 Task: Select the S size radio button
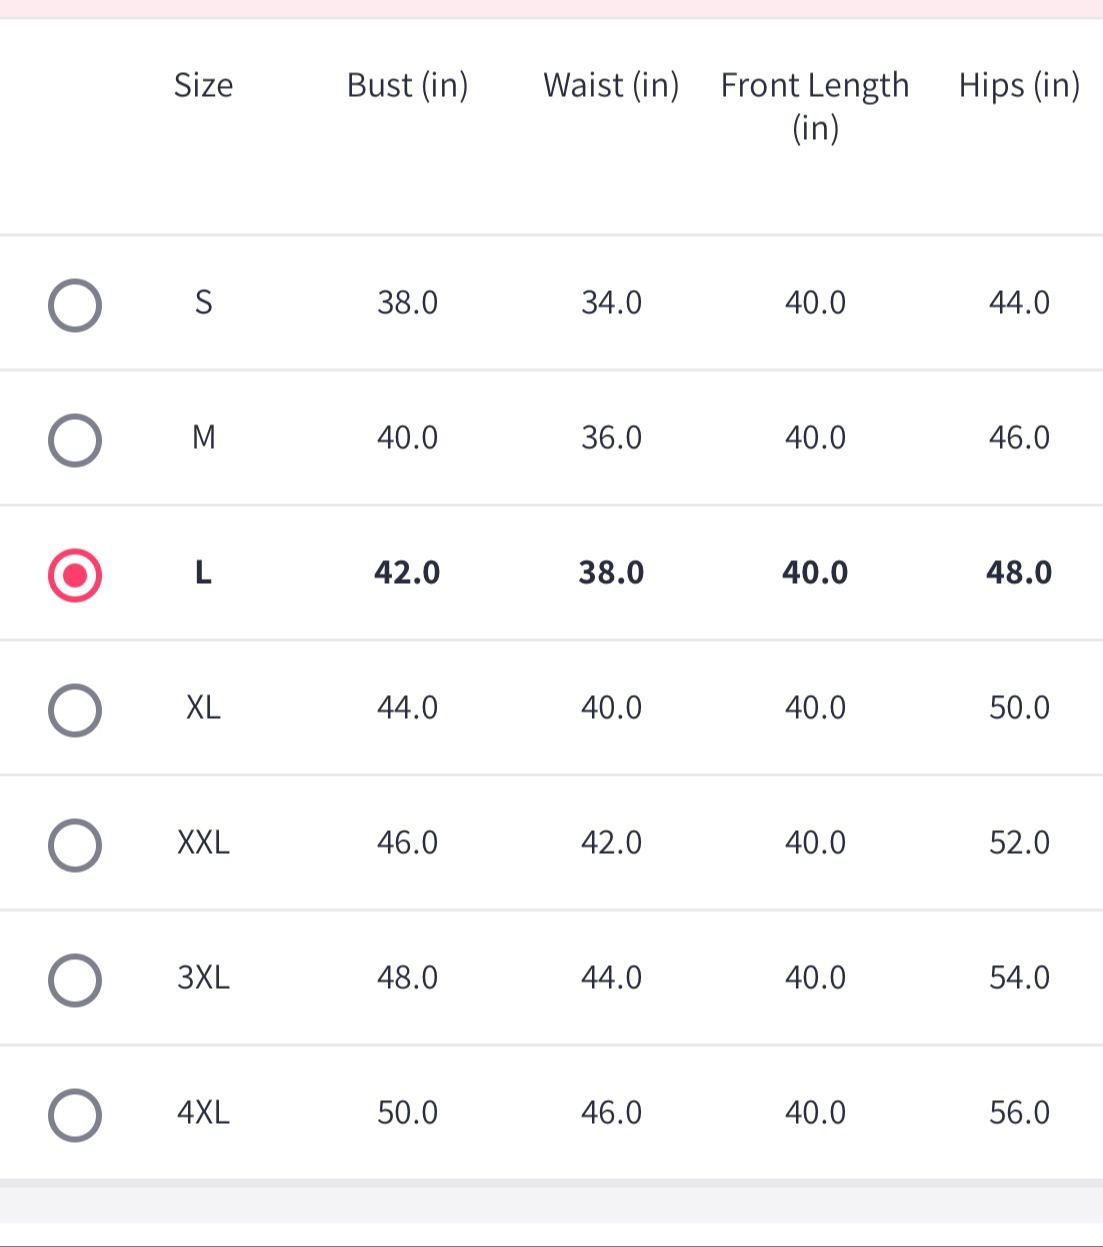[75, 305]
